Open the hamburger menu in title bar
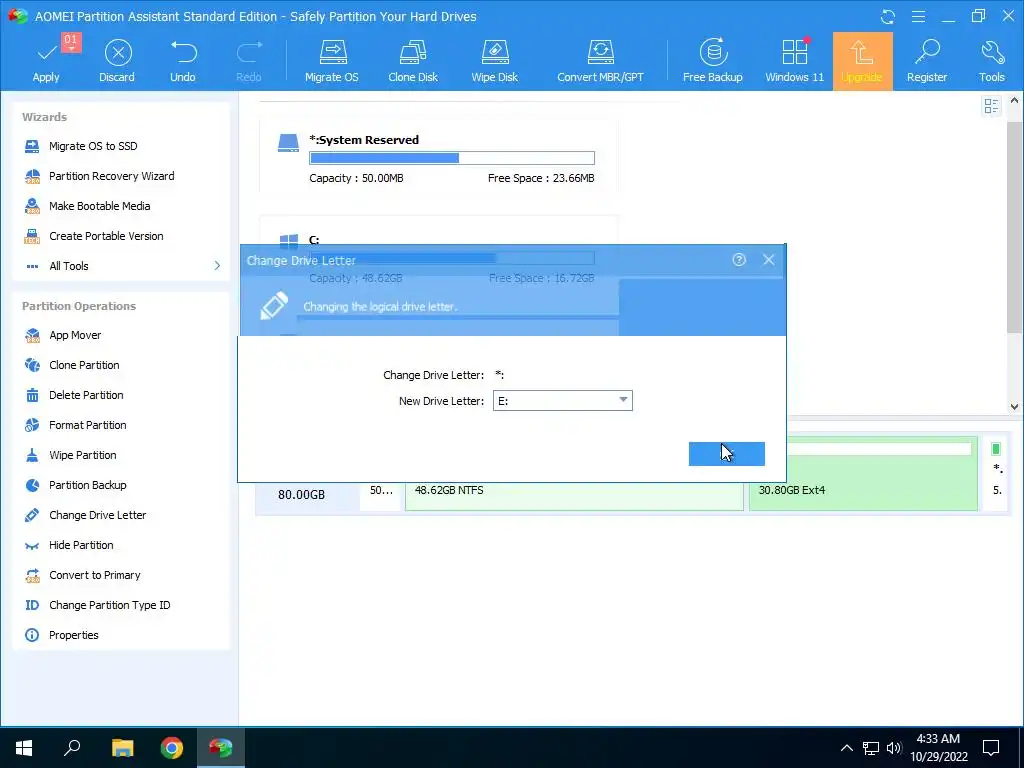This screenshot has height=768, width=1024. click(918, 16)
